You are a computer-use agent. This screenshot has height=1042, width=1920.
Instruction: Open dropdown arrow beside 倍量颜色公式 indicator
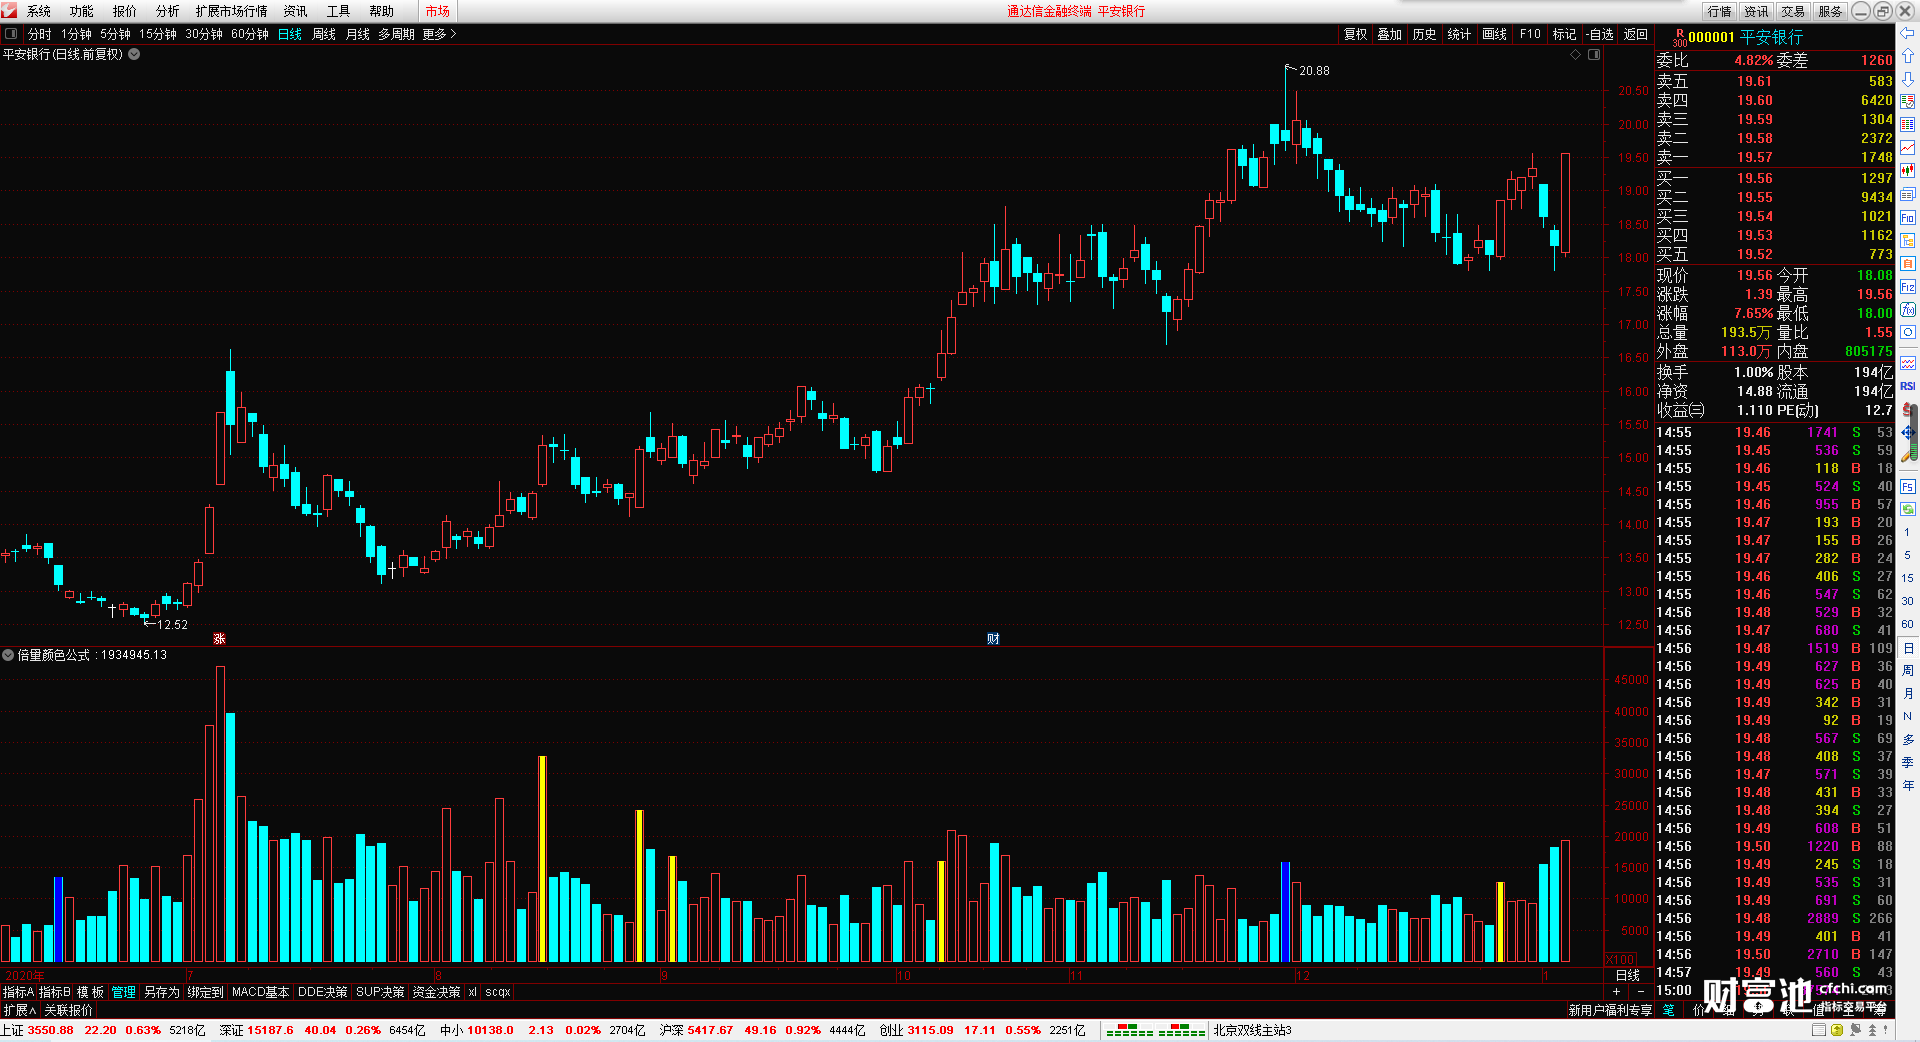click(8, 655)
